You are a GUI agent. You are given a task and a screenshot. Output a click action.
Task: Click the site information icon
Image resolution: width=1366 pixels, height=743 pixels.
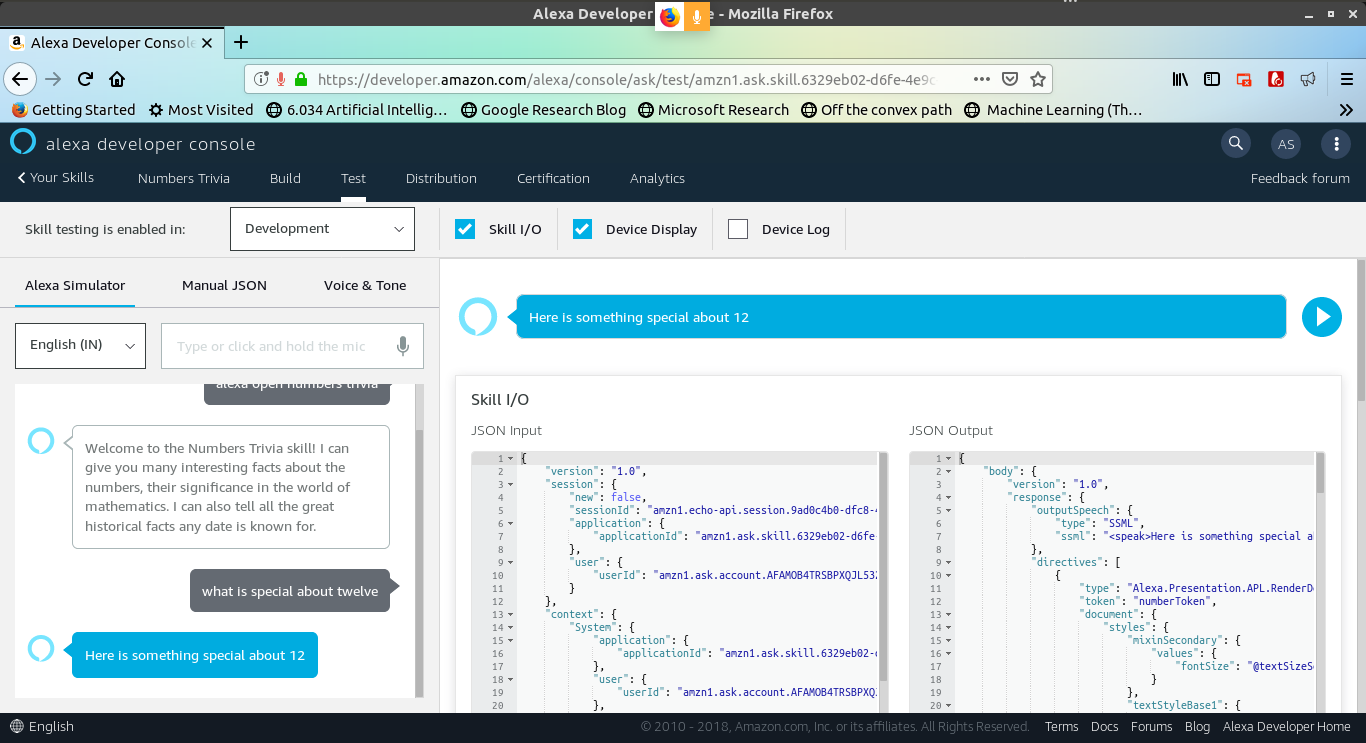click(261, 79)
